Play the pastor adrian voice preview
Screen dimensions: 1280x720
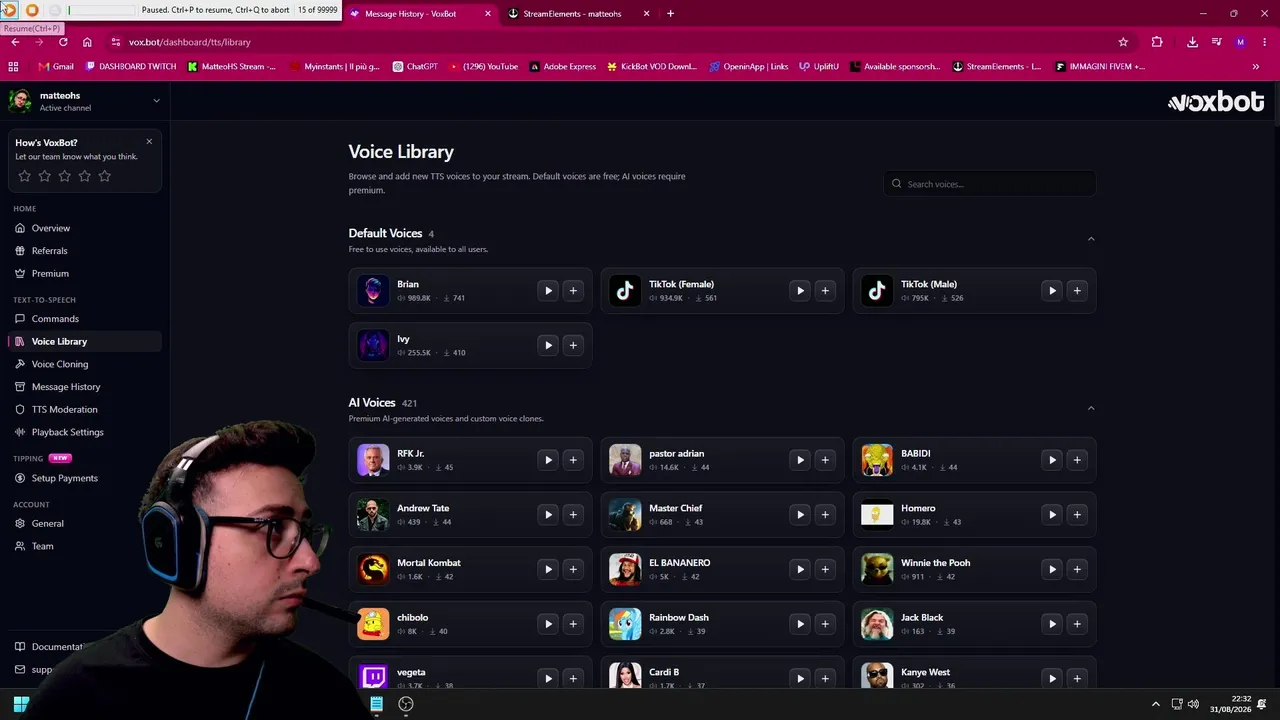coord(800,460)
